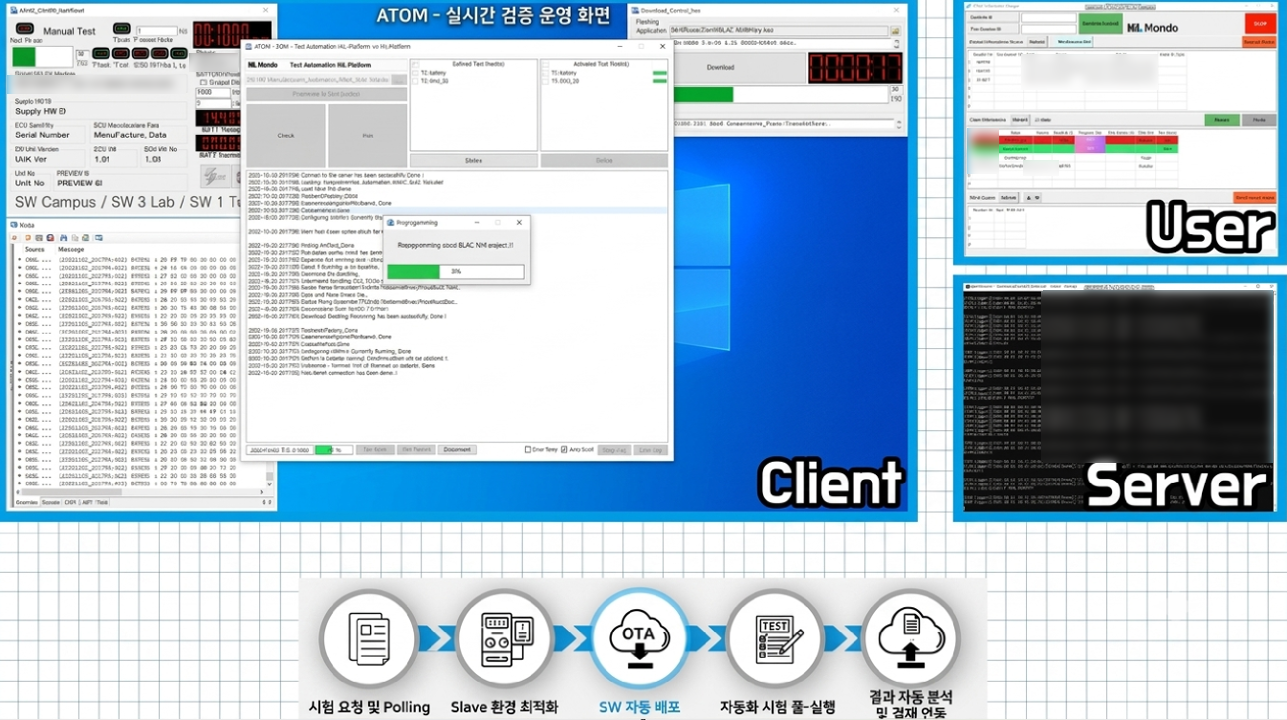This screenshot has width=1287, height=720.
Task: Click the gray button beside the green status button
Action: (1259, 120)
